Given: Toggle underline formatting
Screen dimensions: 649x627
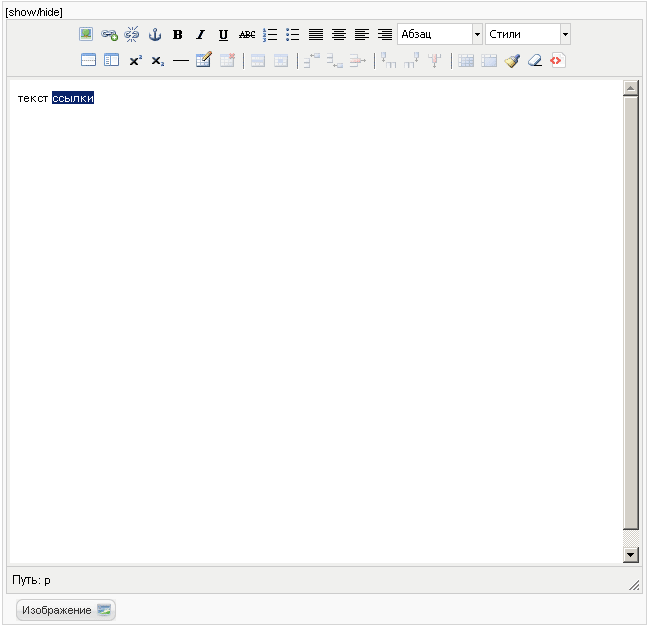Looking at the screenshot, I should click(x=223, y=34).
